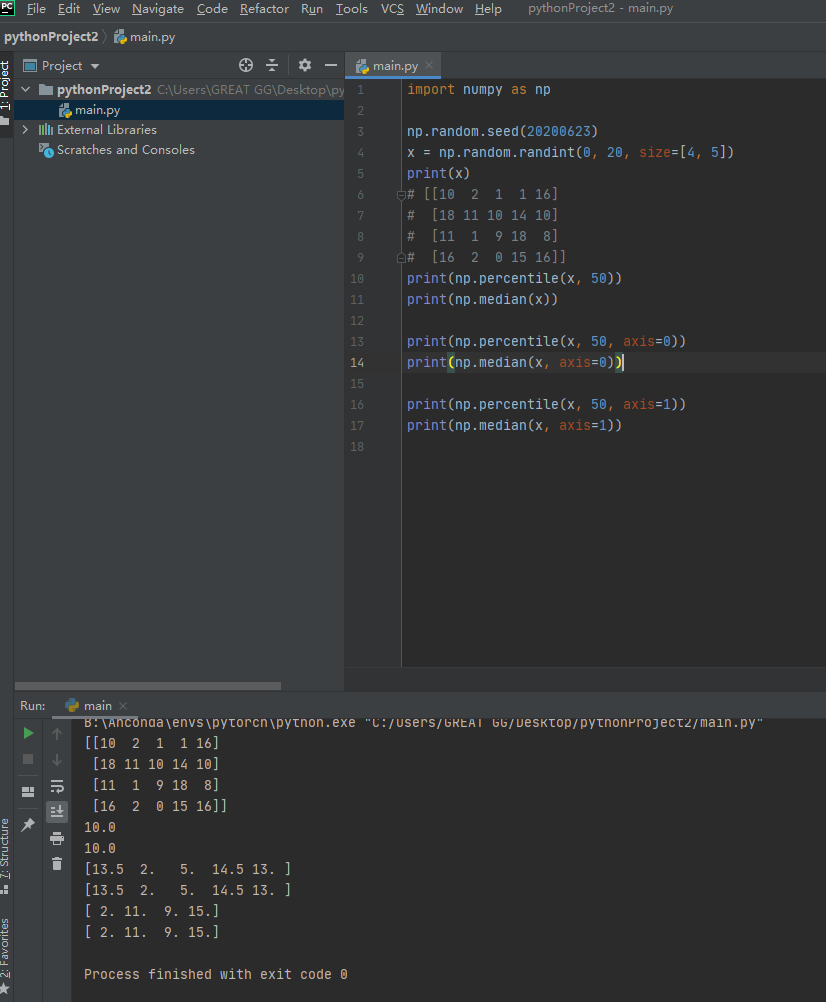Toggle soft-wrap in the Run console
Screen dimensions: 826x1002
[x=57, y=788]
